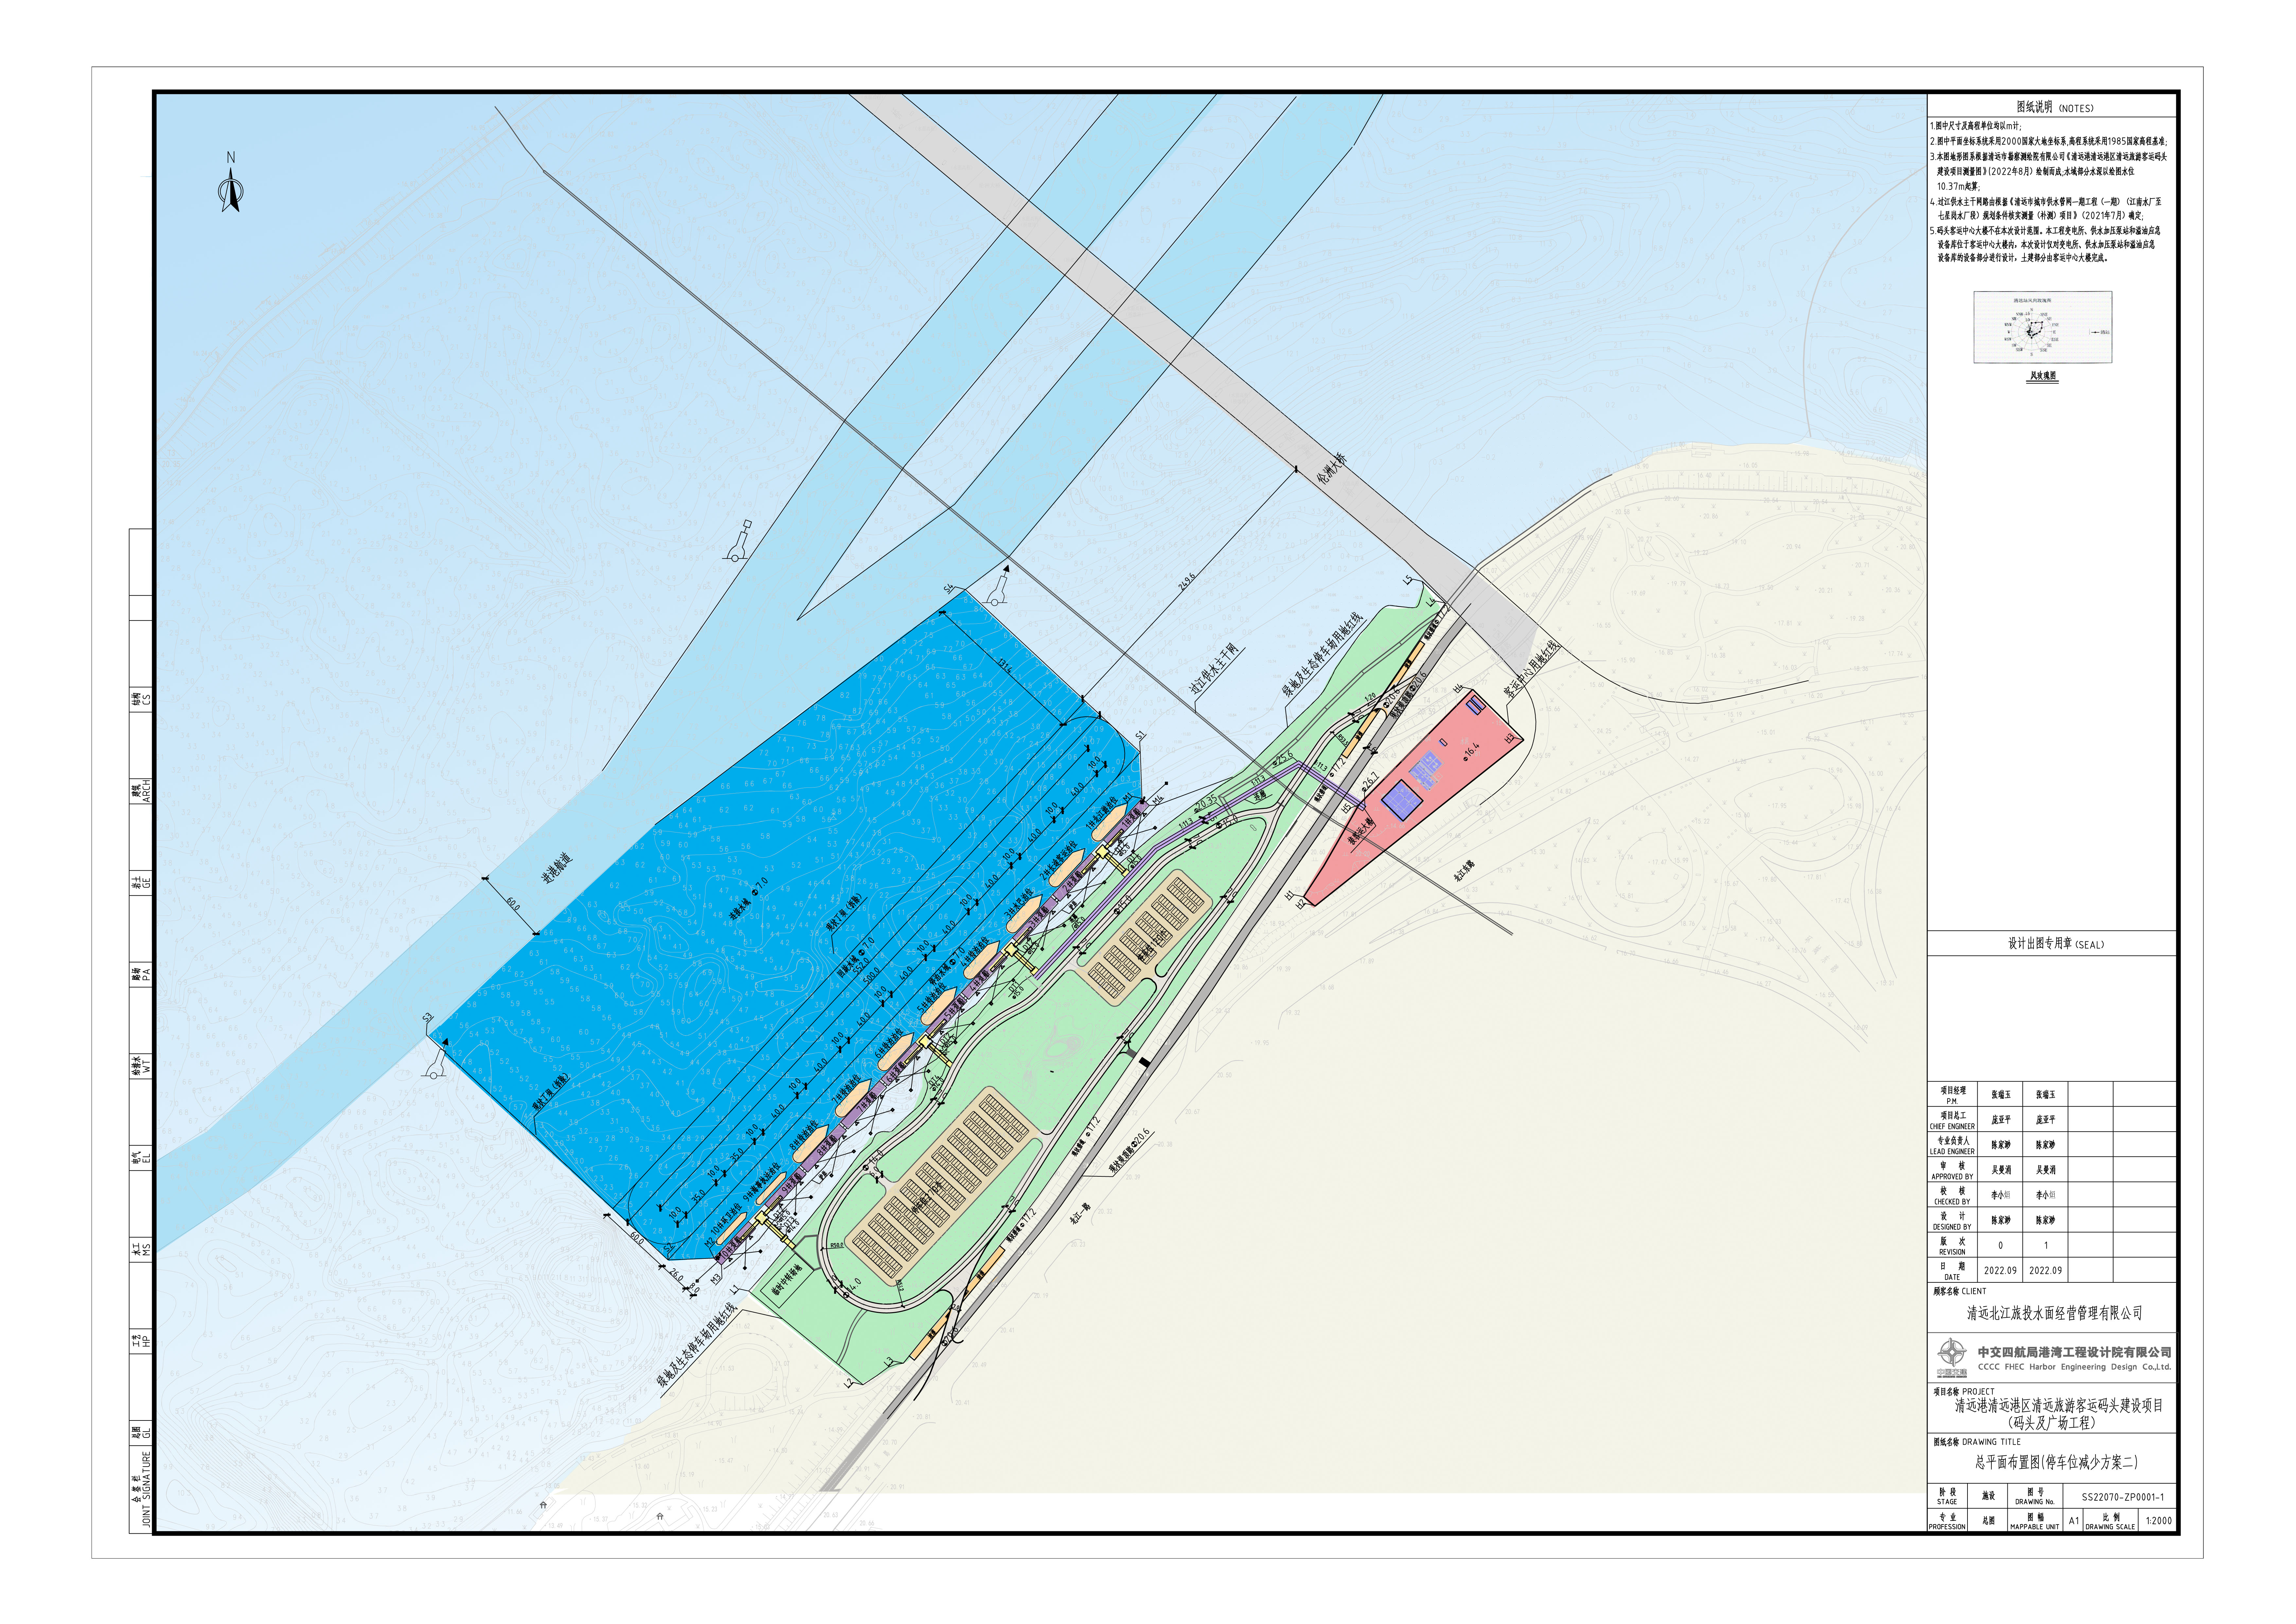Image resolution: width=2296 pixels, height=1624 pixels.
Task: Click the '249.6' dimension text
Action: [1187, 582]
